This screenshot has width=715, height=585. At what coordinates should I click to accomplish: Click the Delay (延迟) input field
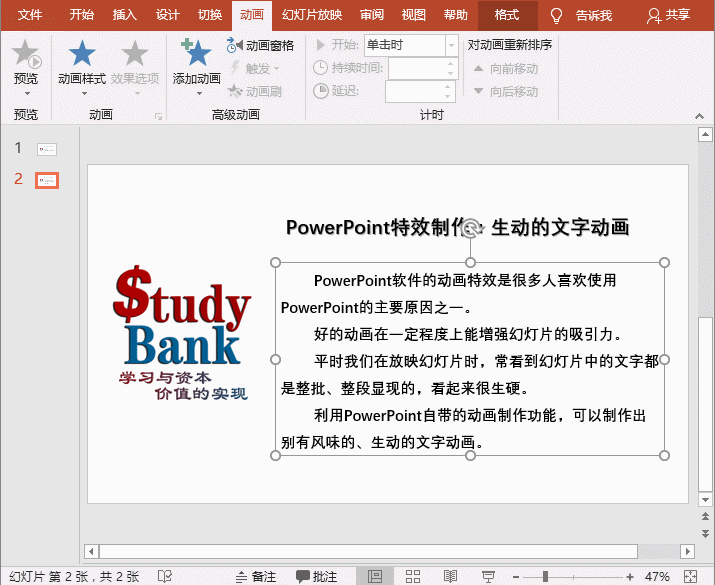click(420, 91)
